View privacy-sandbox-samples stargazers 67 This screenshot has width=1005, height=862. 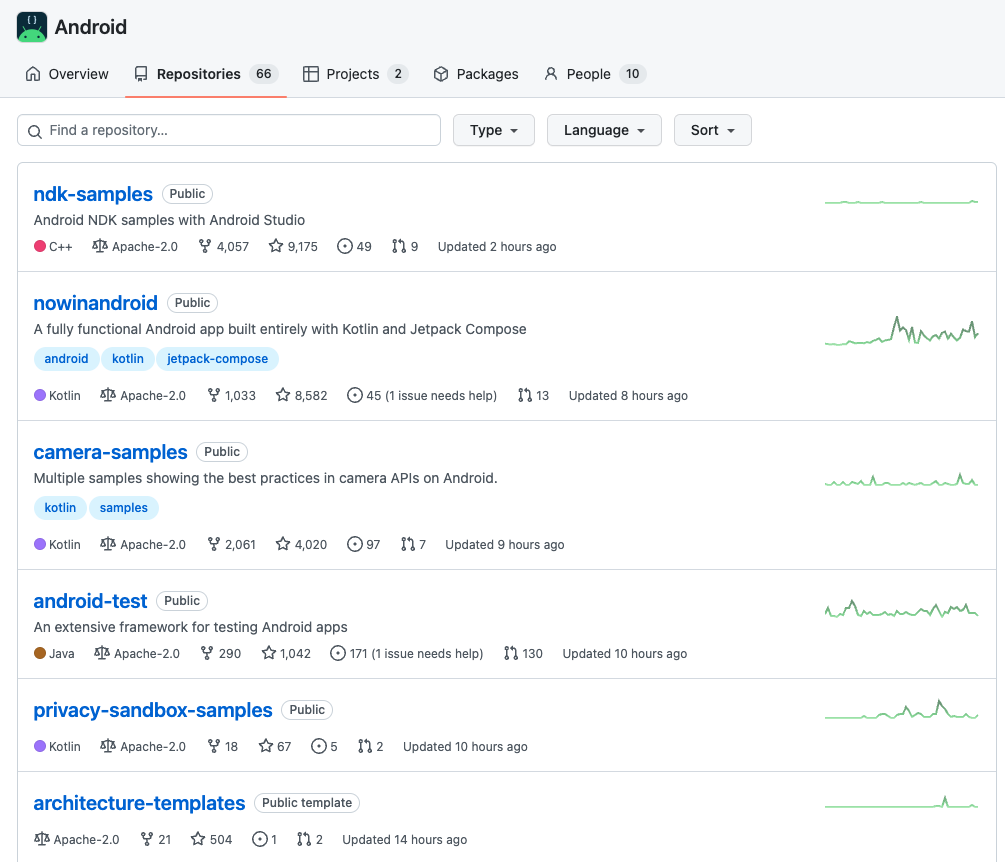click(x=275, y=747)
